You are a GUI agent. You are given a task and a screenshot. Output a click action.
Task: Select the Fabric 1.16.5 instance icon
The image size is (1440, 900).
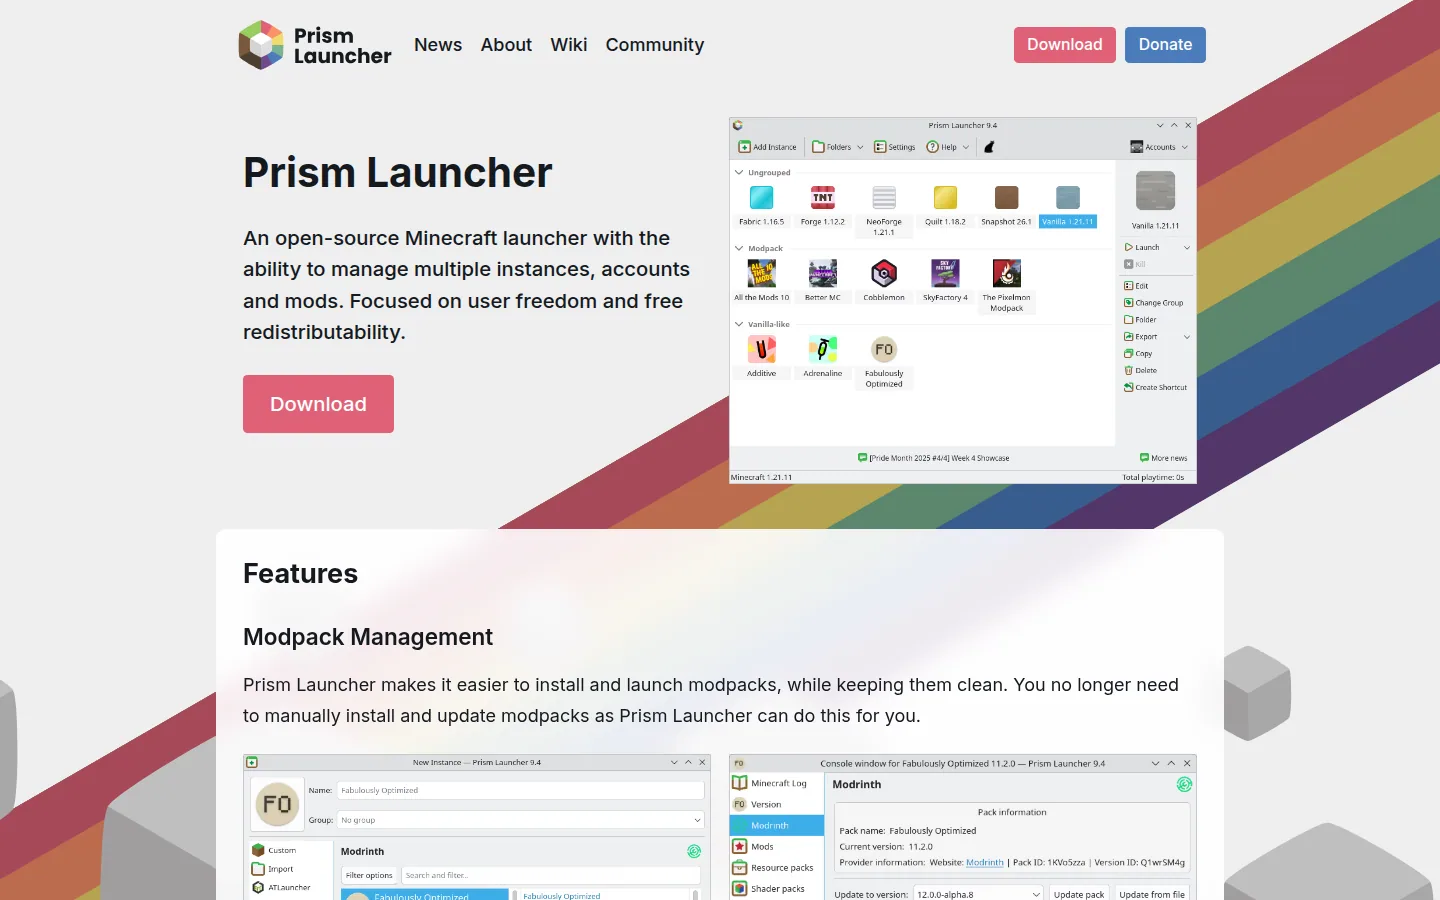tap(761, 197)
